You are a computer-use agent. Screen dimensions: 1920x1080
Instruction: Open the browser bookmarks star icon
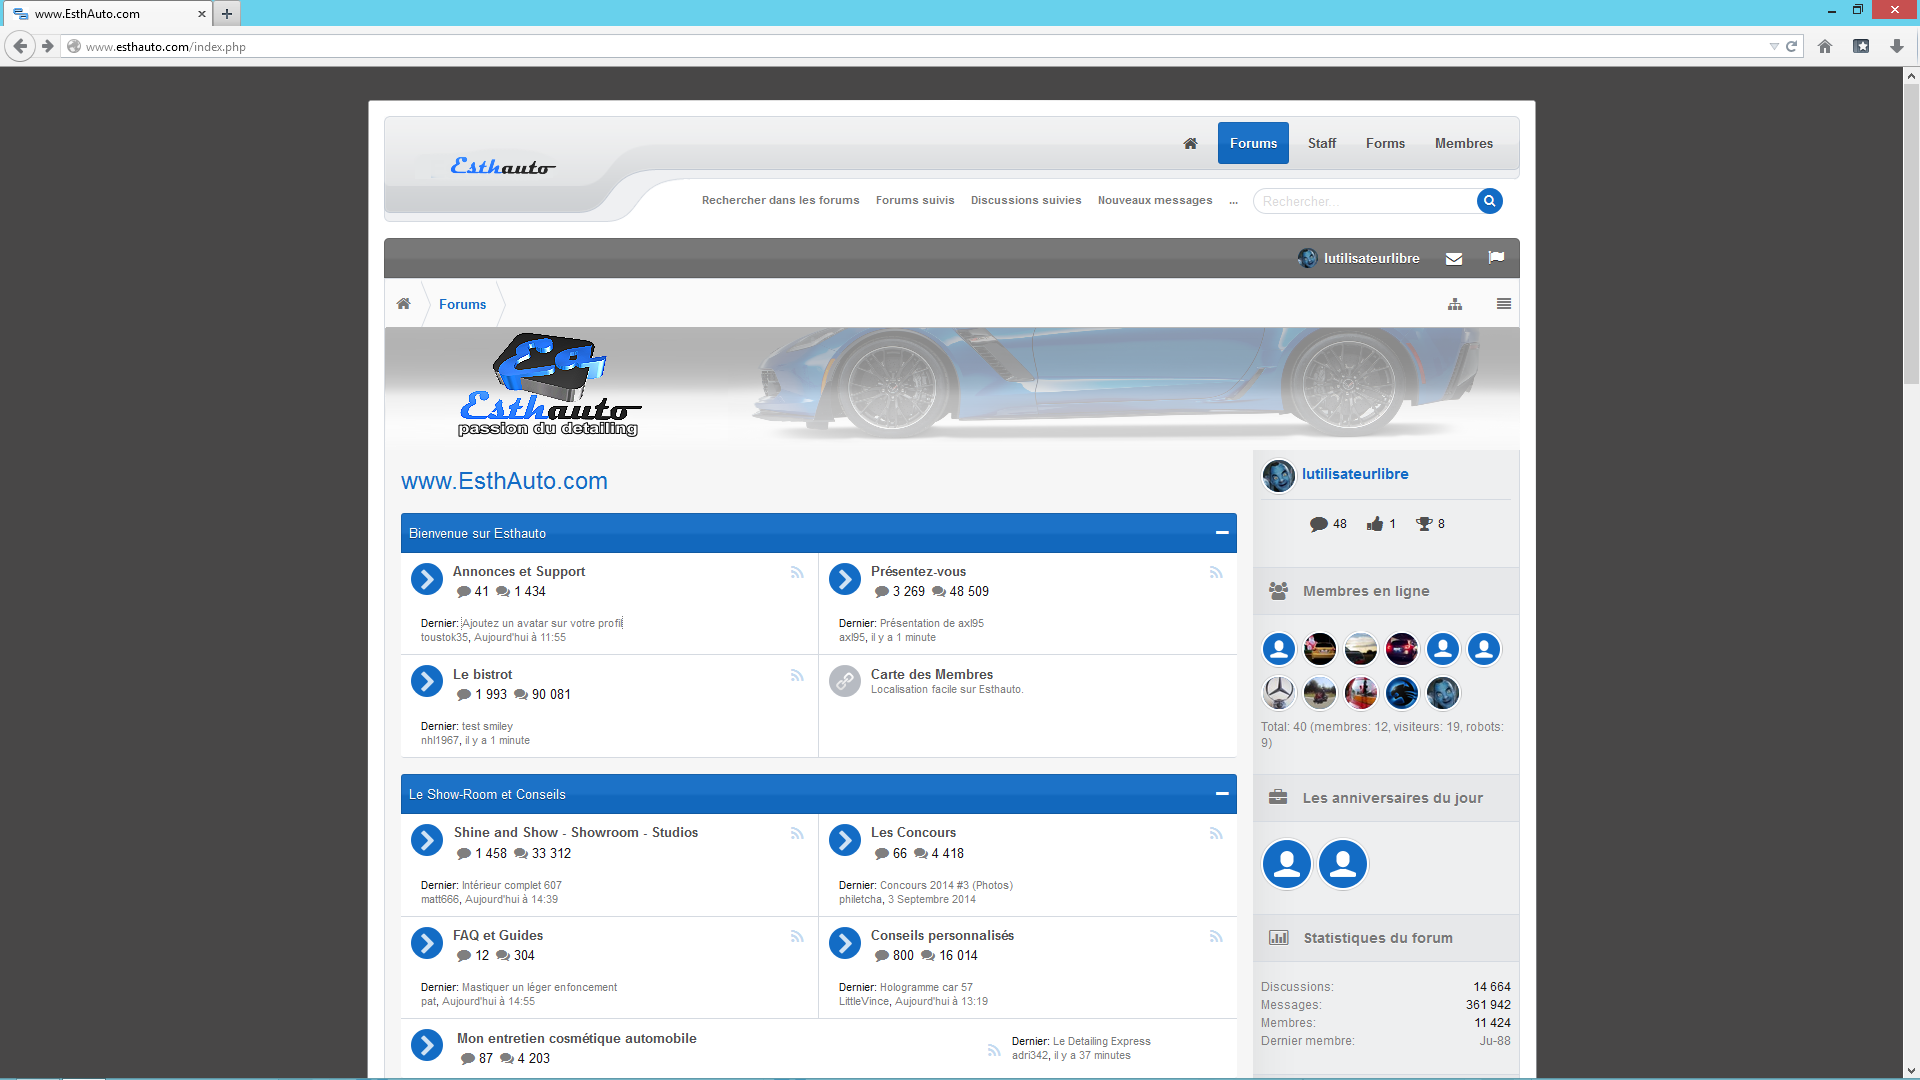pos(1861,46)
